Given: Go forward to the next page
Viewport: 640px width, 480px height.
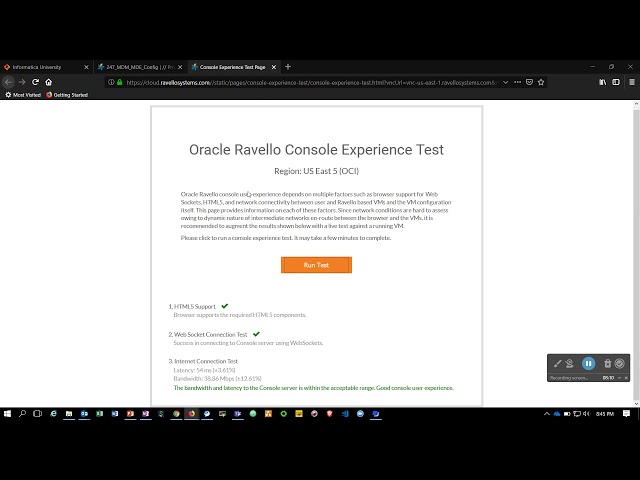Looking at the screenshot, I should [x=22, y=82].
